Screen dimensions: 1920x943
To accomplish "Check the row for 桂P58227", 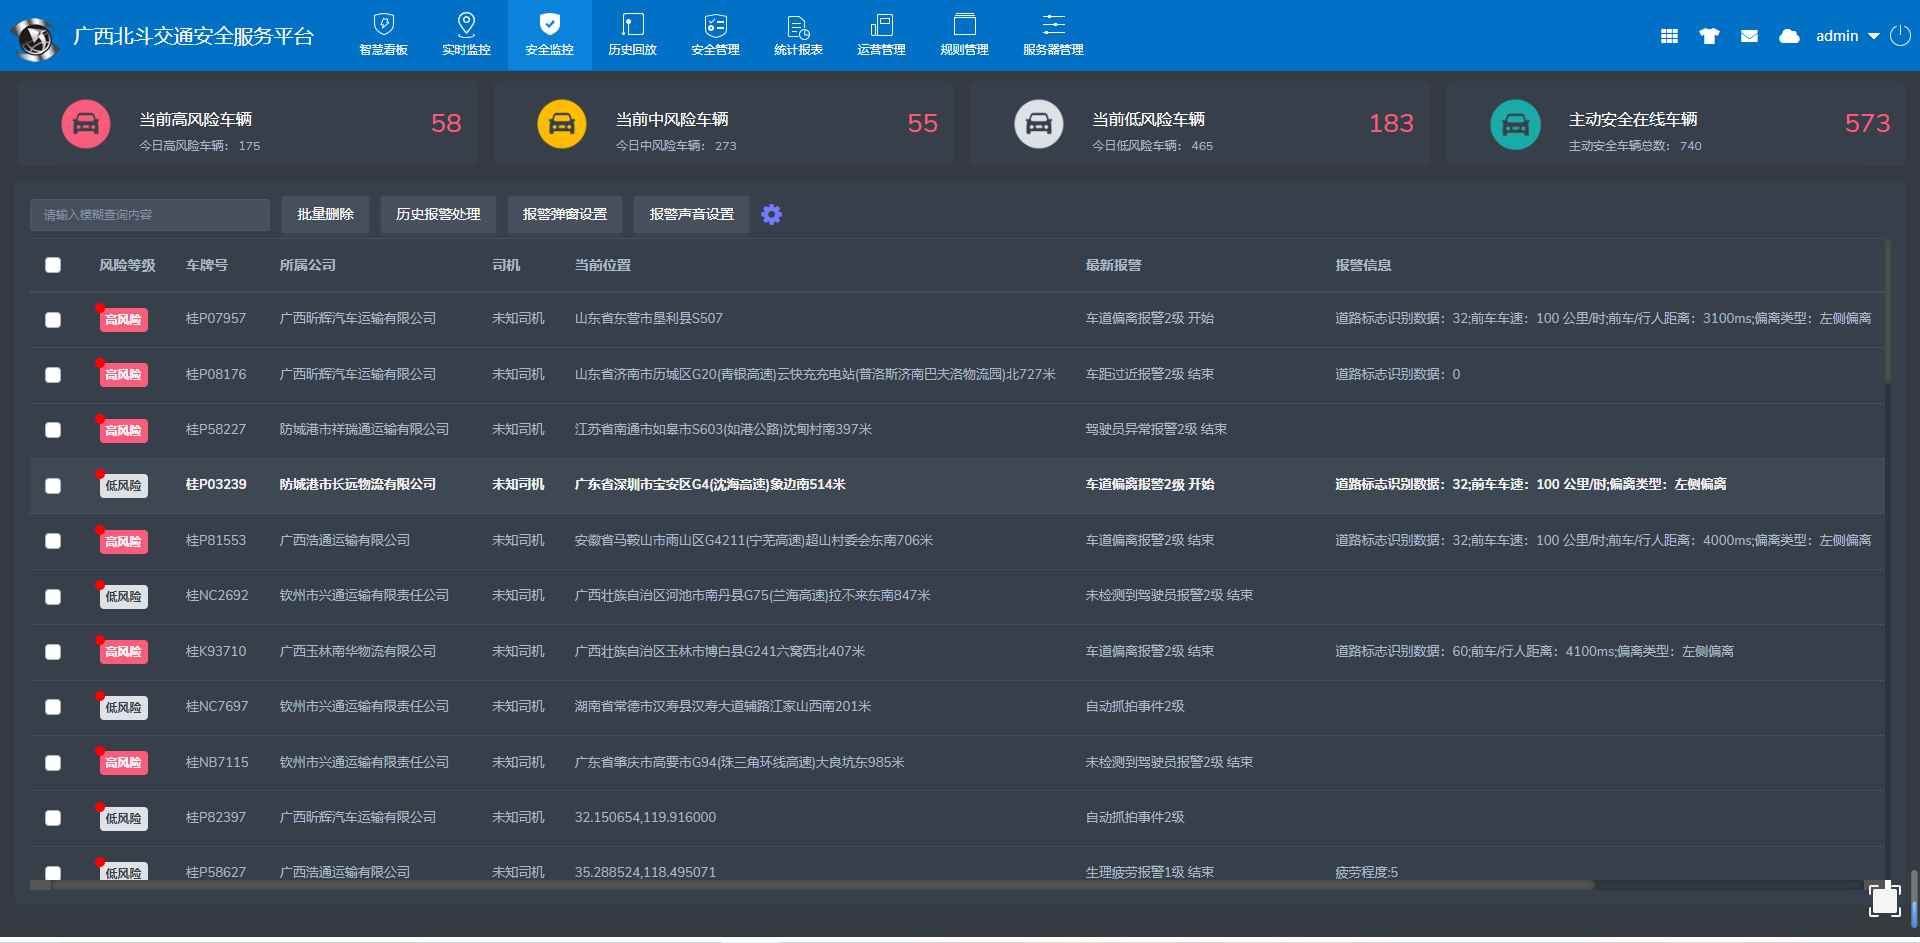I will 53,430.
